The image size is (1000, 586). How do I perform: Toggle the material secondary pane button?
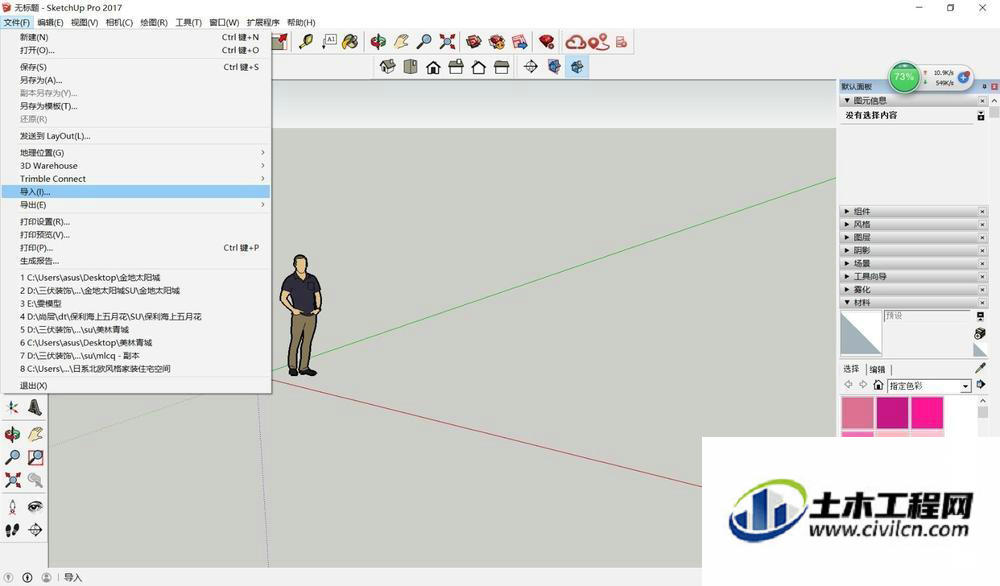(x=981, y=316)
